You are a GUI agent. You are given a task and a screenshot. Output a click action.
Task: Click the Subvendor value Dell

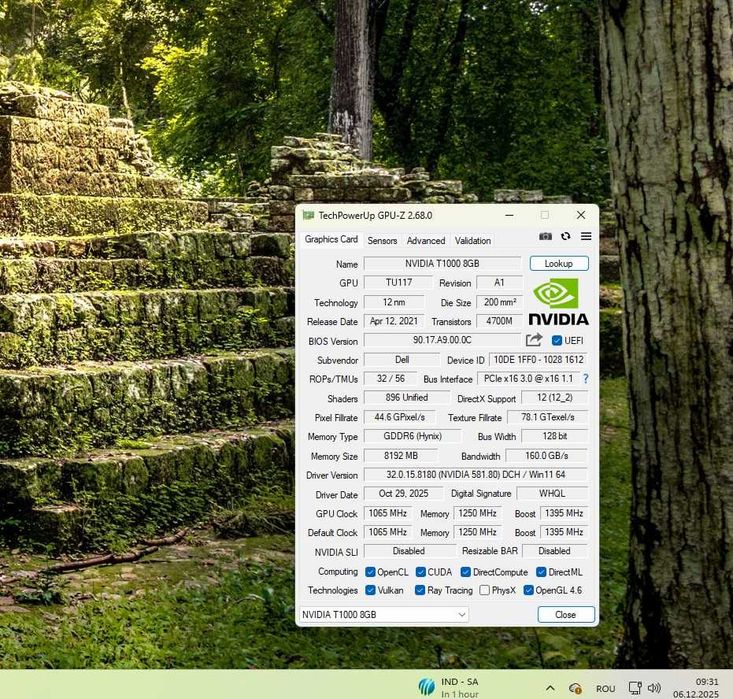402,360
